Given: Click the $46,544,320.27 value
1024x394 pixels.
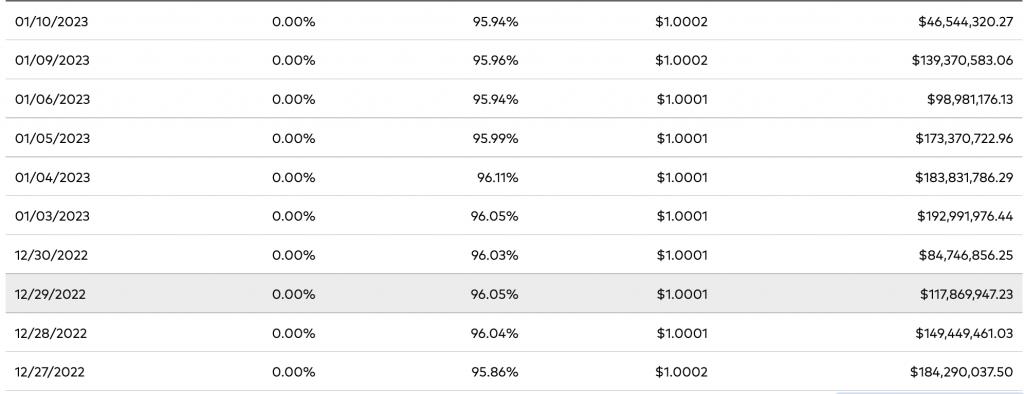Looking at the screenshot, I should [965, 22].
